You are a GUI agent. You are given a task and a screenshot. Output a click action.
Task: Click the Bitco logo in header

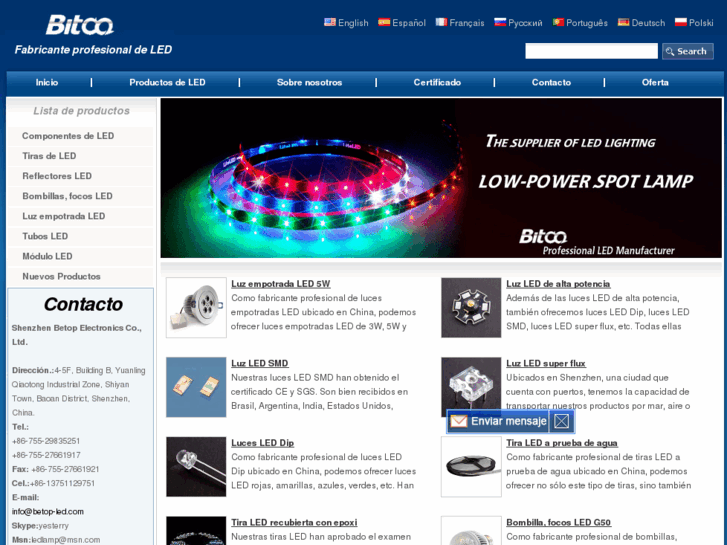click(79, 25)
